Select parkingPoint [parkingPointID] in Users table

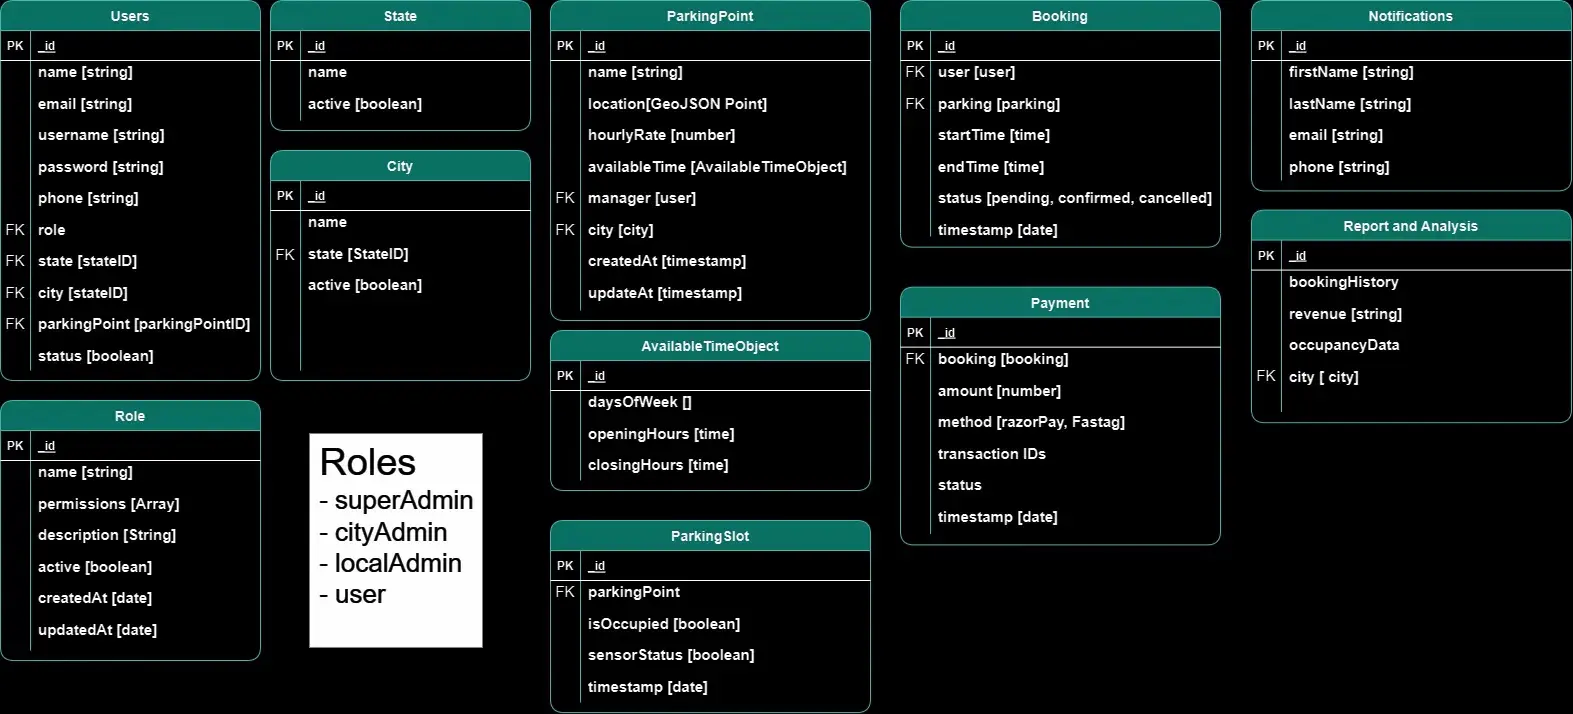(x=144, y=324)
